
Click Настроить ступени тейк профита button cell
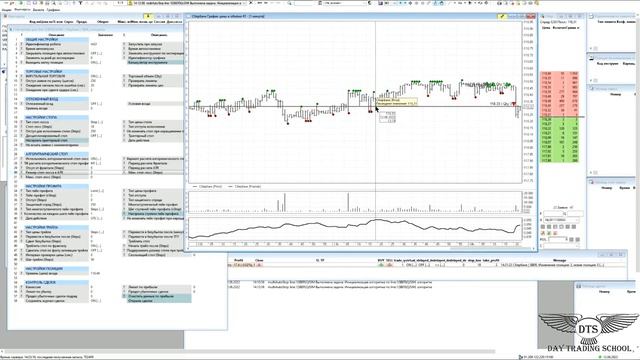[x=155, y=213]
